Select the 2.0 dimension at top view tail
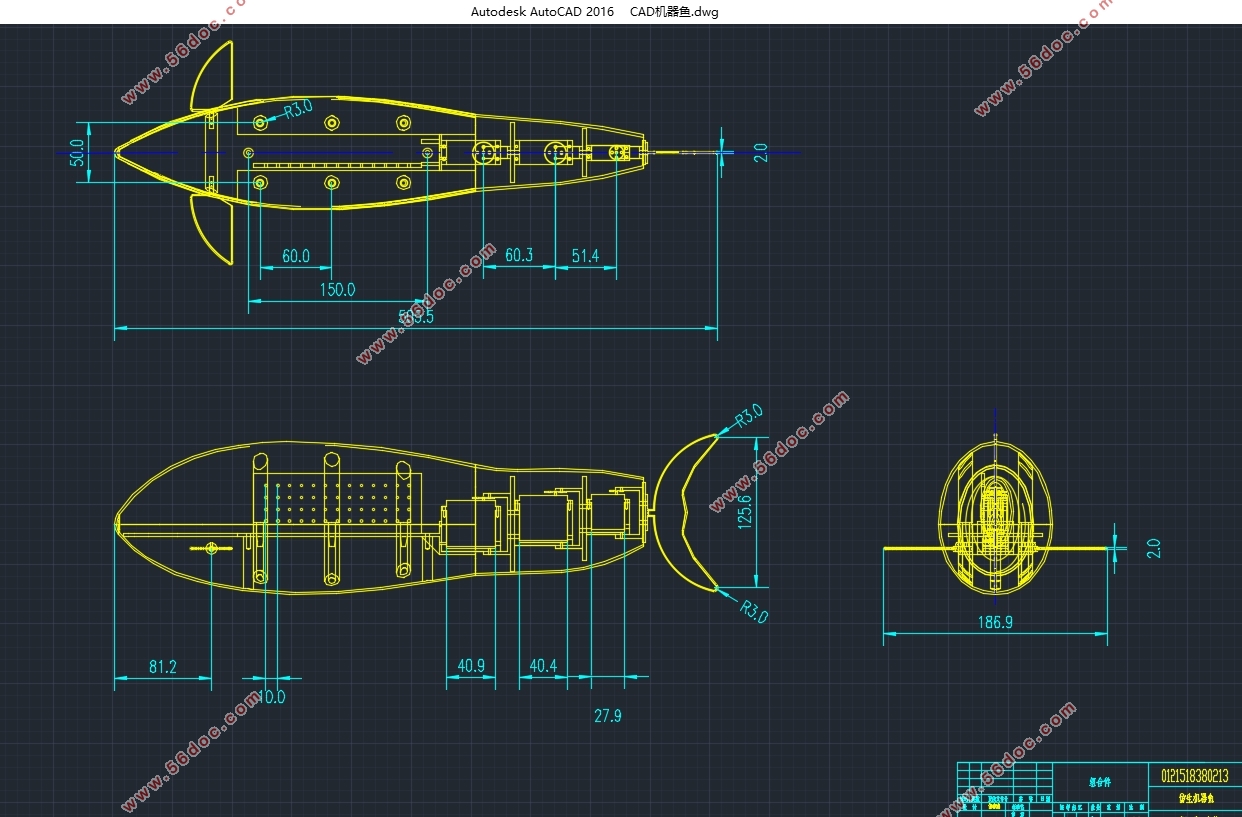This screenshot has width=1242, height=817. pos(761,152)
